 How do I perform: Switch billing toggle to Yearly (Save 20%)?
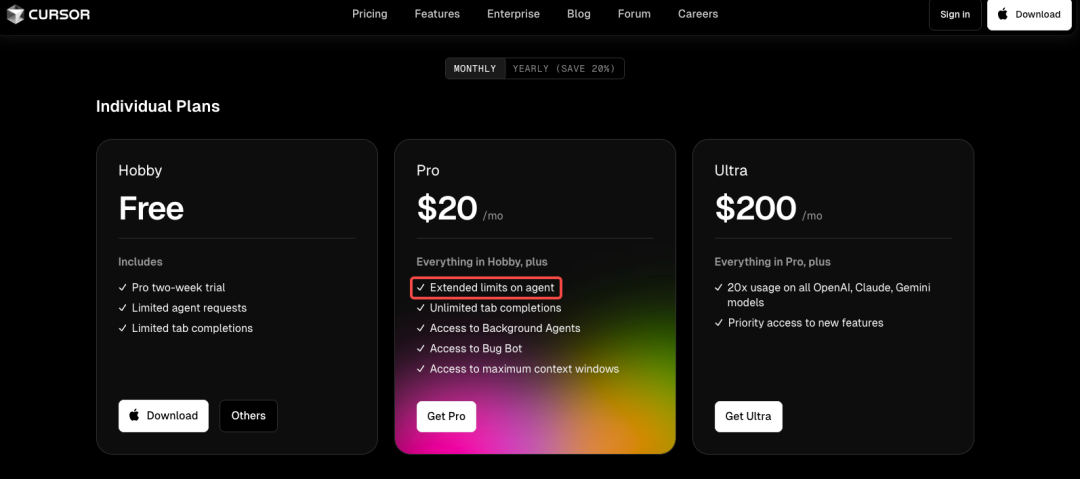565,68
